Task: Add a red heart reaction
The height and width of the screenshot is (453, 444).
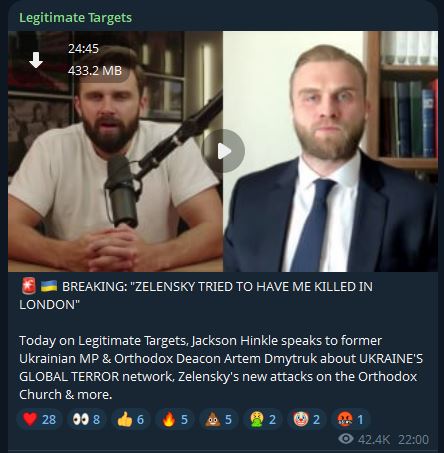Action: point(39,419)
